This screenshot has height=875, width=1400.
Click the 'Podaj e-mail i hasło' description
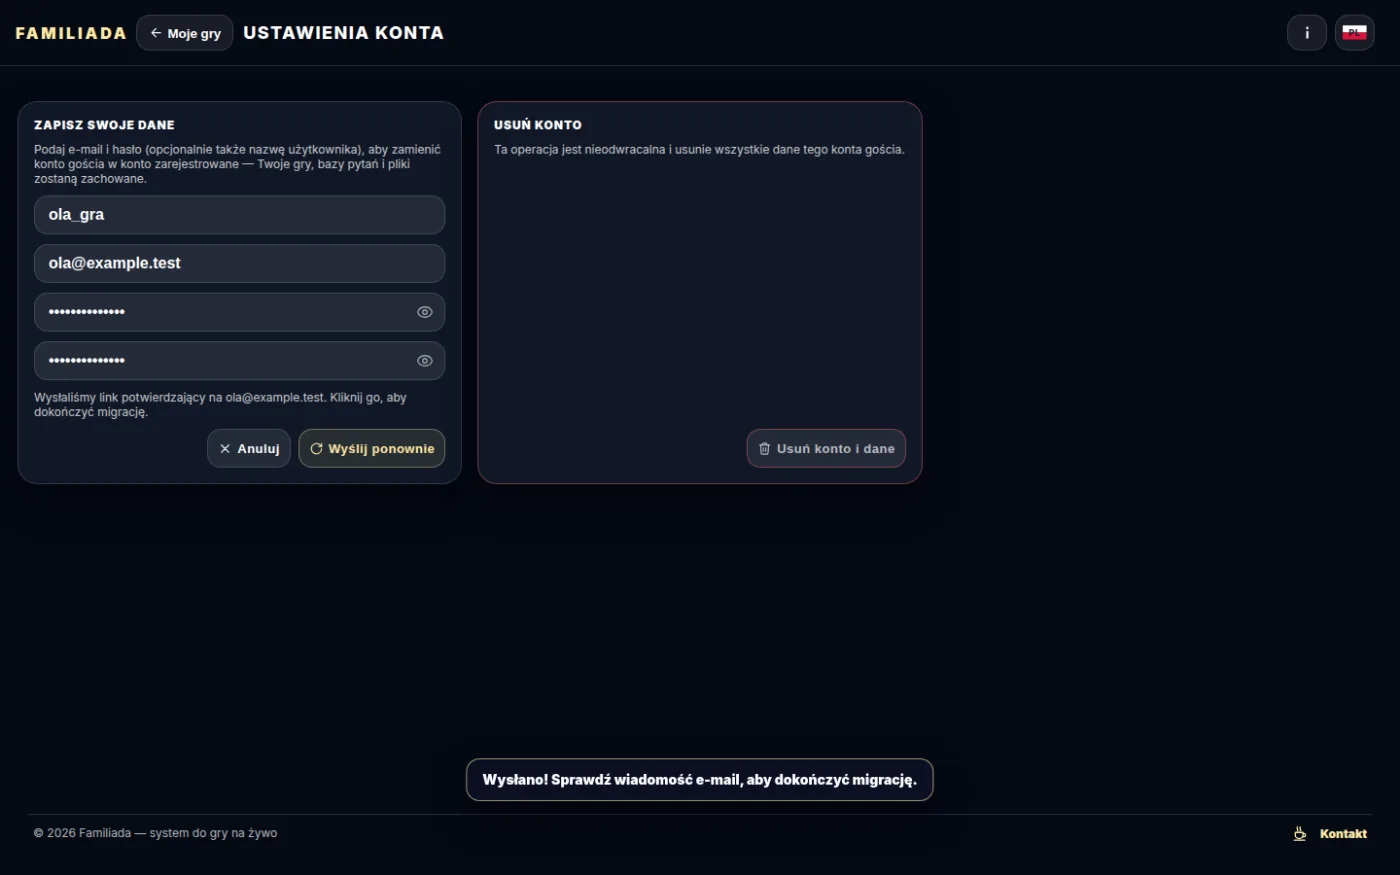pyautogui.click(x=237, y=164)
